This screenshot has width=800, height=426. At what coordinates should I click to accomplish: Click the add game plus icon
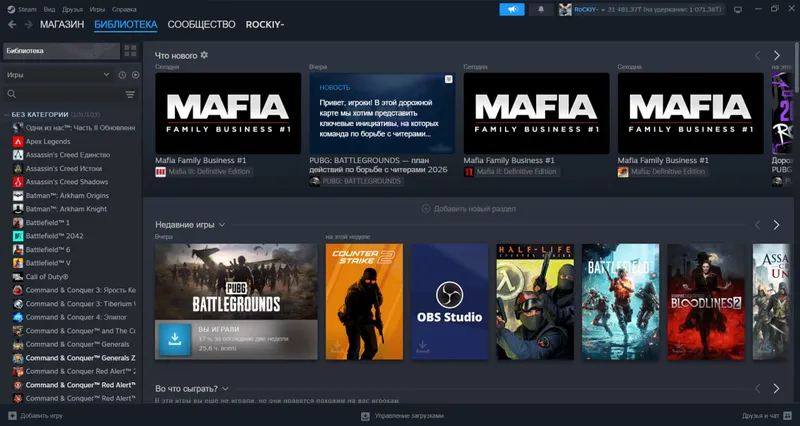point(12,416)
